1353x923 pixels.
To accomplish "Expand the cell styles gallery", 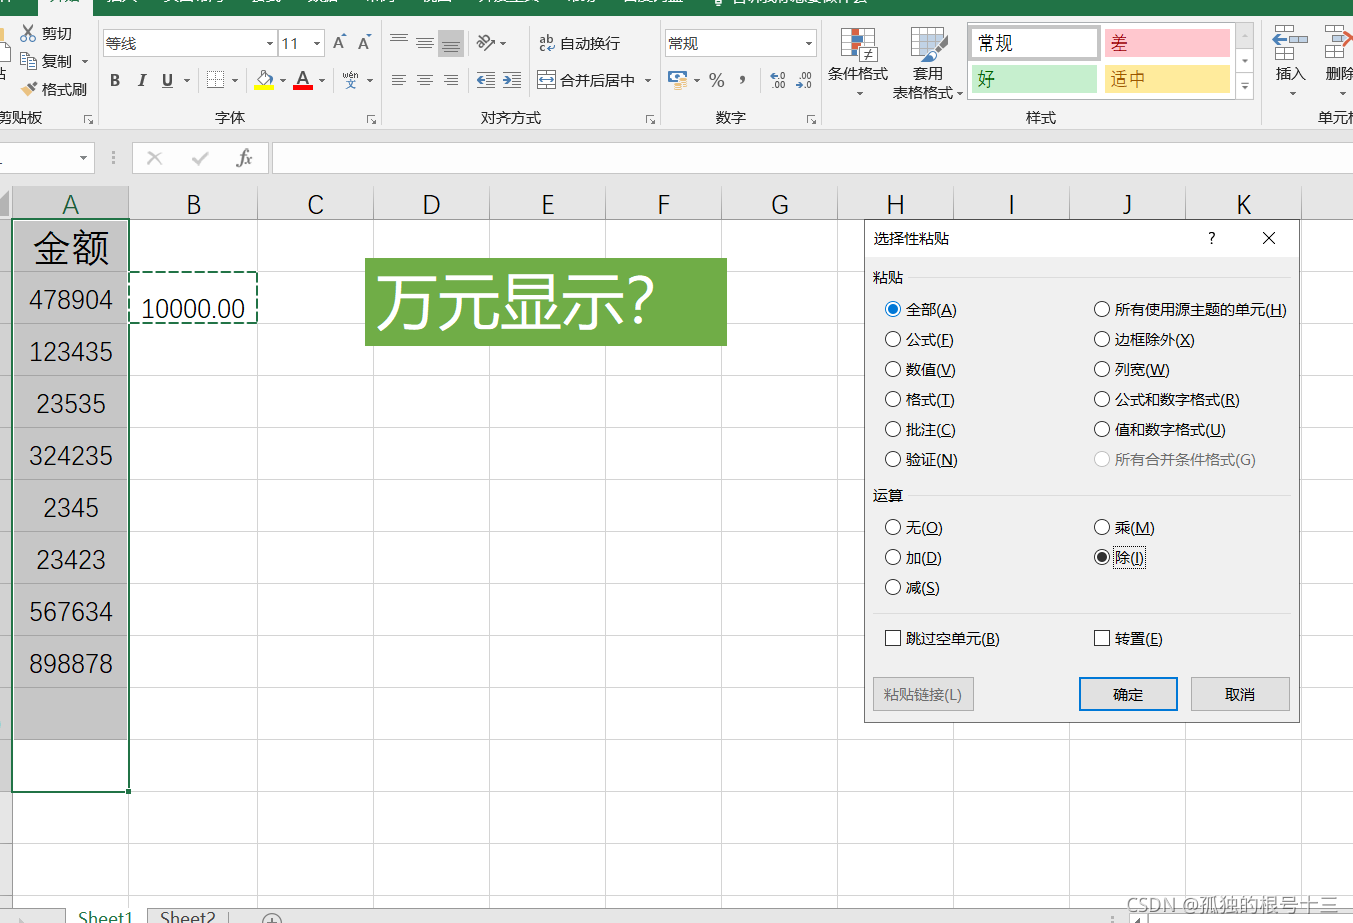I will [1245, 87].
